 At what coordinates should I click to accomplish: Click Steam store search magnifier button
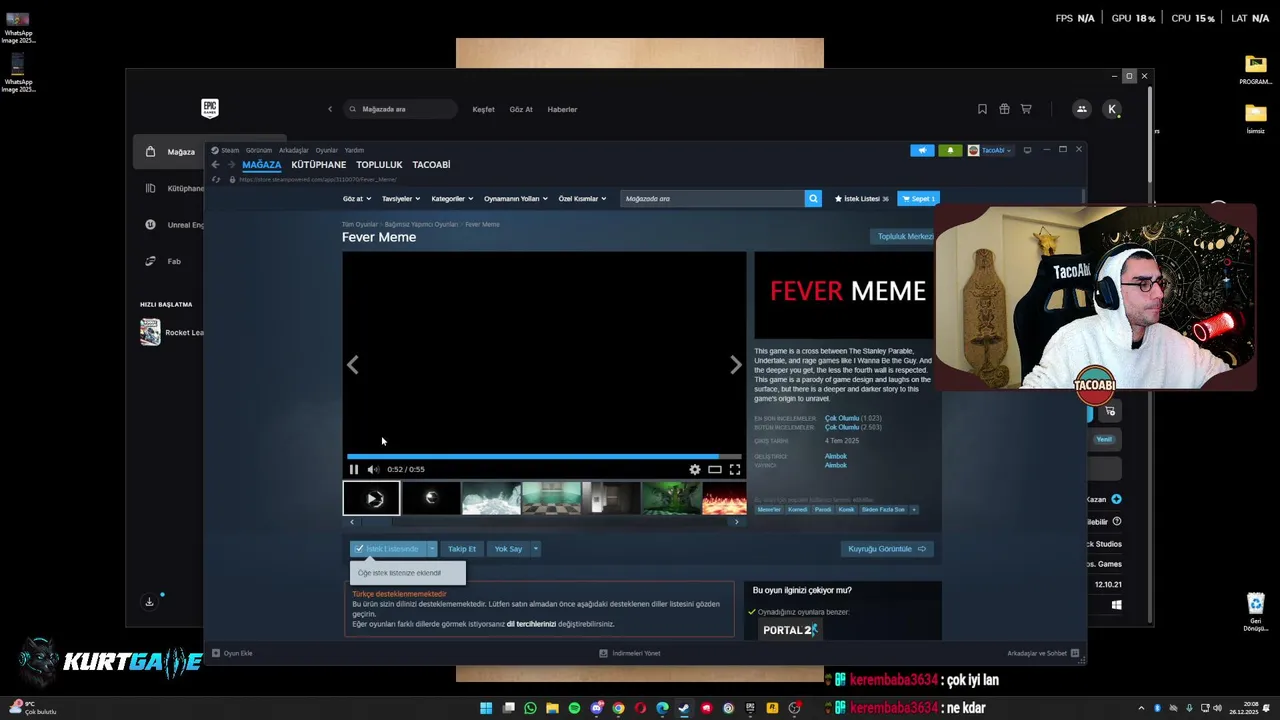813,198
